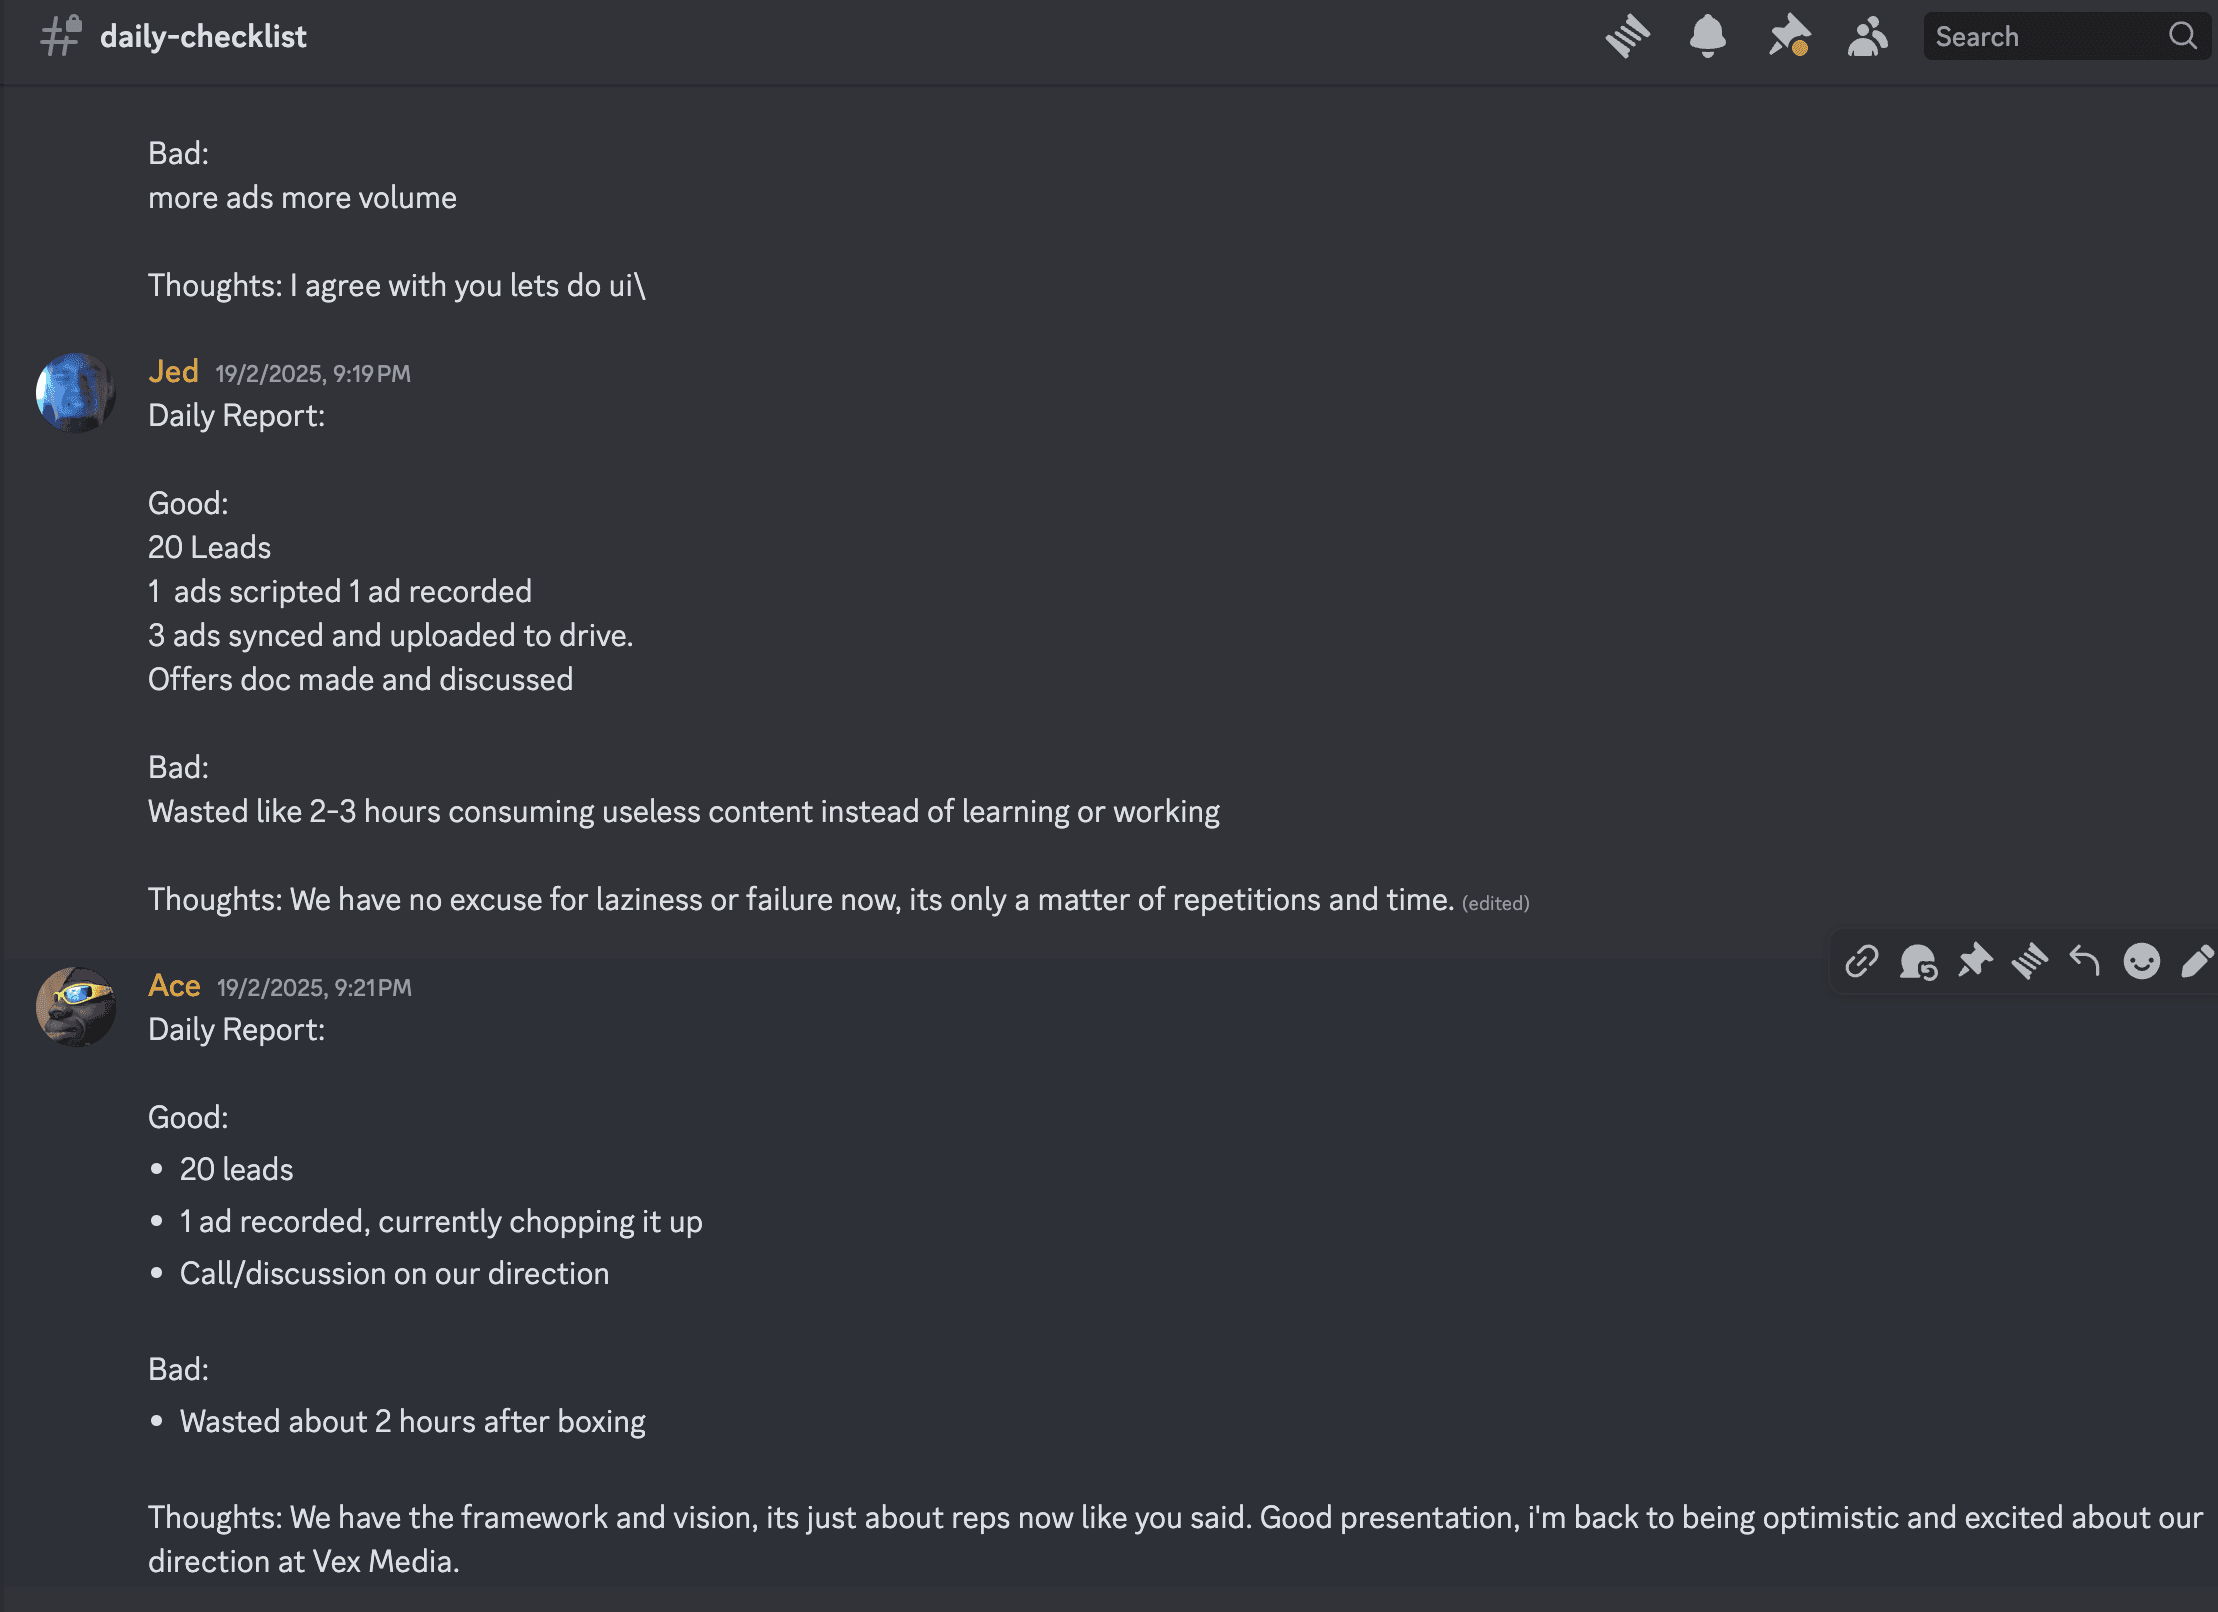Create thread from Ace's message toolbar
Viewport: 2218px width, 1612px height.
(x=2030, y=961)
